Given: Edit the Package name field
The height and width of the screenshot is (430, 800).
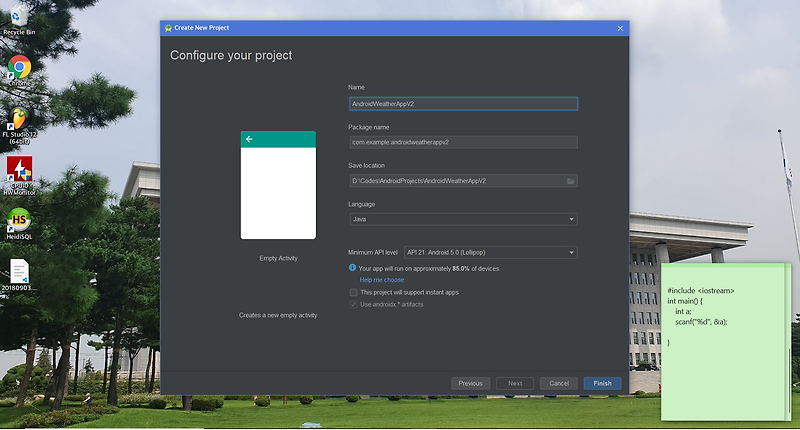Looking at the screenshot, I should (x=463, y=142).
